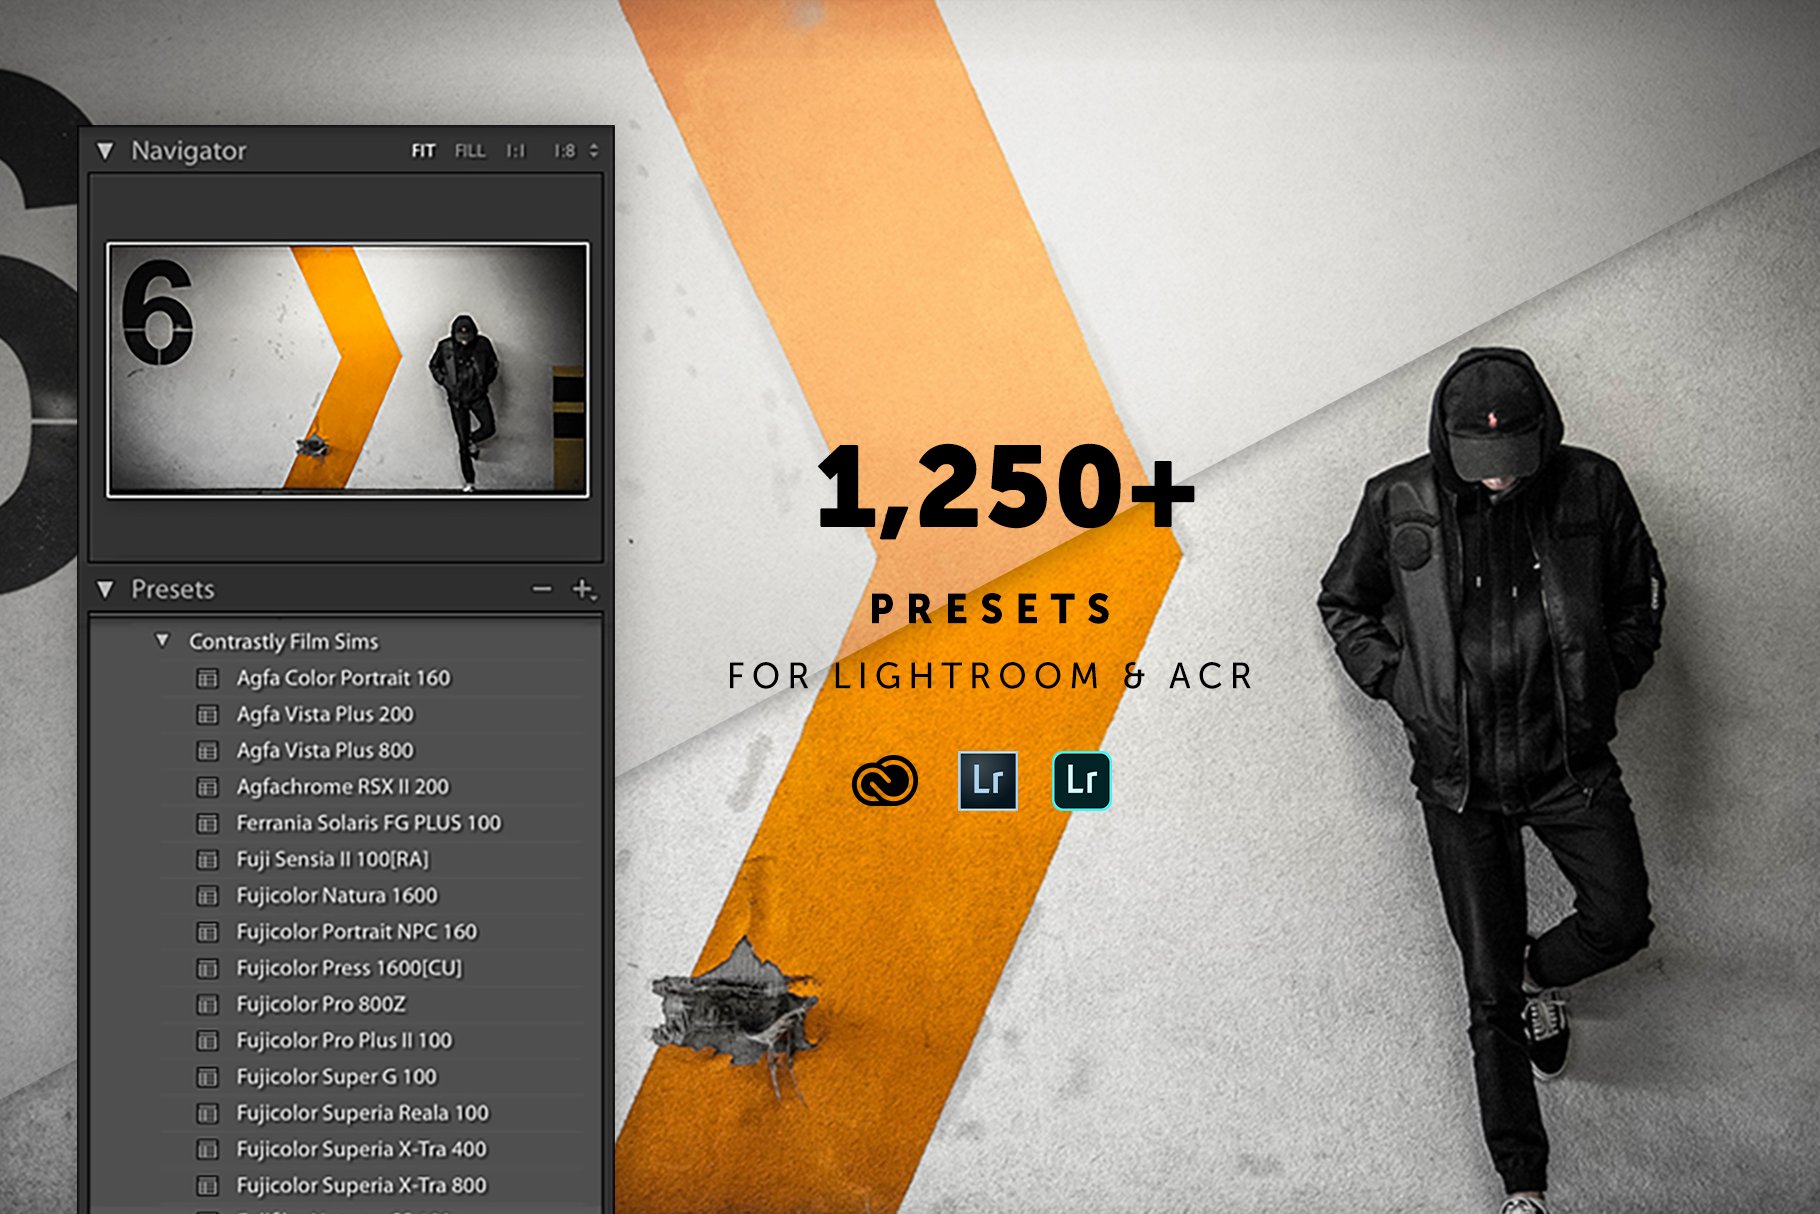
Task: Set Navigator zoom to 1:1
Action: click(515, 151)
